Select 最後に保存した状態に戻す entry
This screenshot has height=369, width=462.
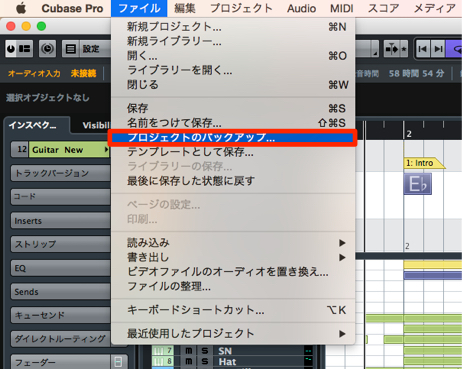click(x=233, y=181)
